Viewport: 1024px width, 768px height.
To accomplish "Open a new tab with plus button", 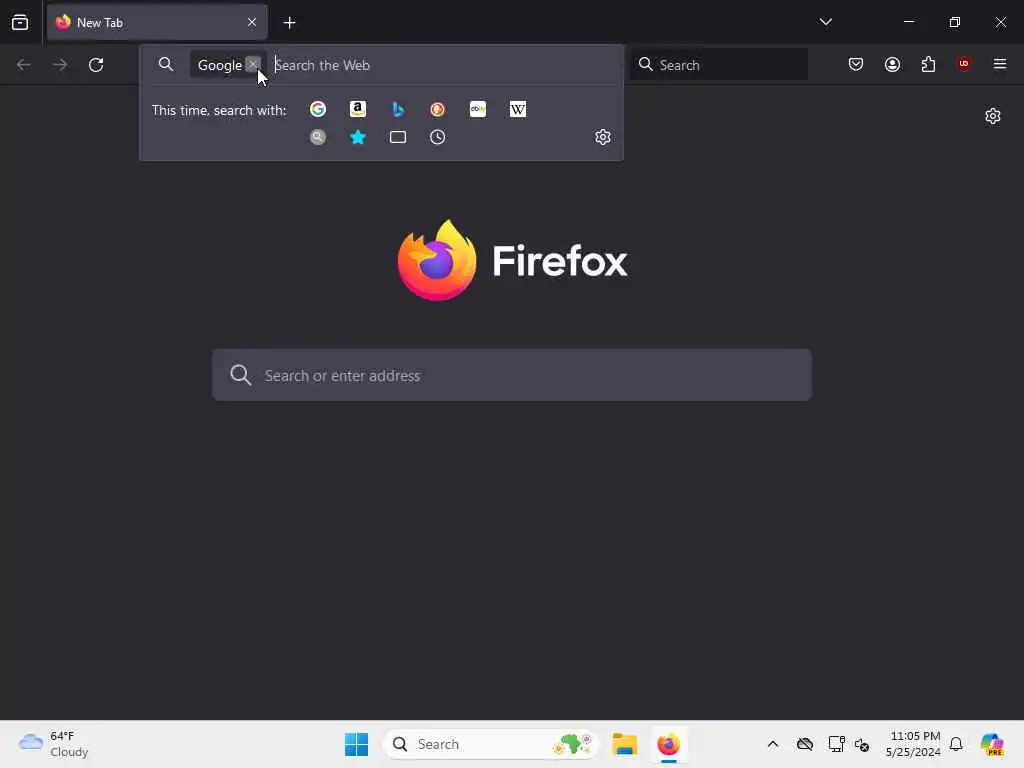I will [289, 23].
